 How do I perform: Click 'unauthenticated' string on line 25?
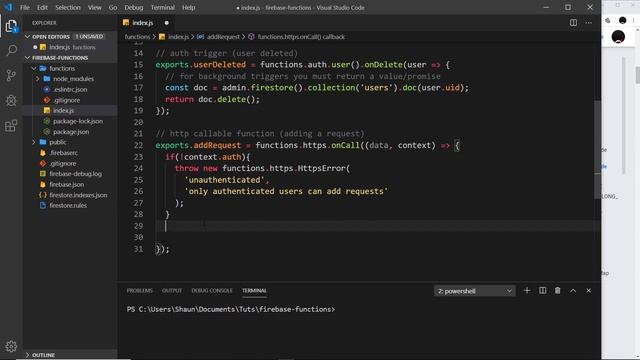pos(224,180)
